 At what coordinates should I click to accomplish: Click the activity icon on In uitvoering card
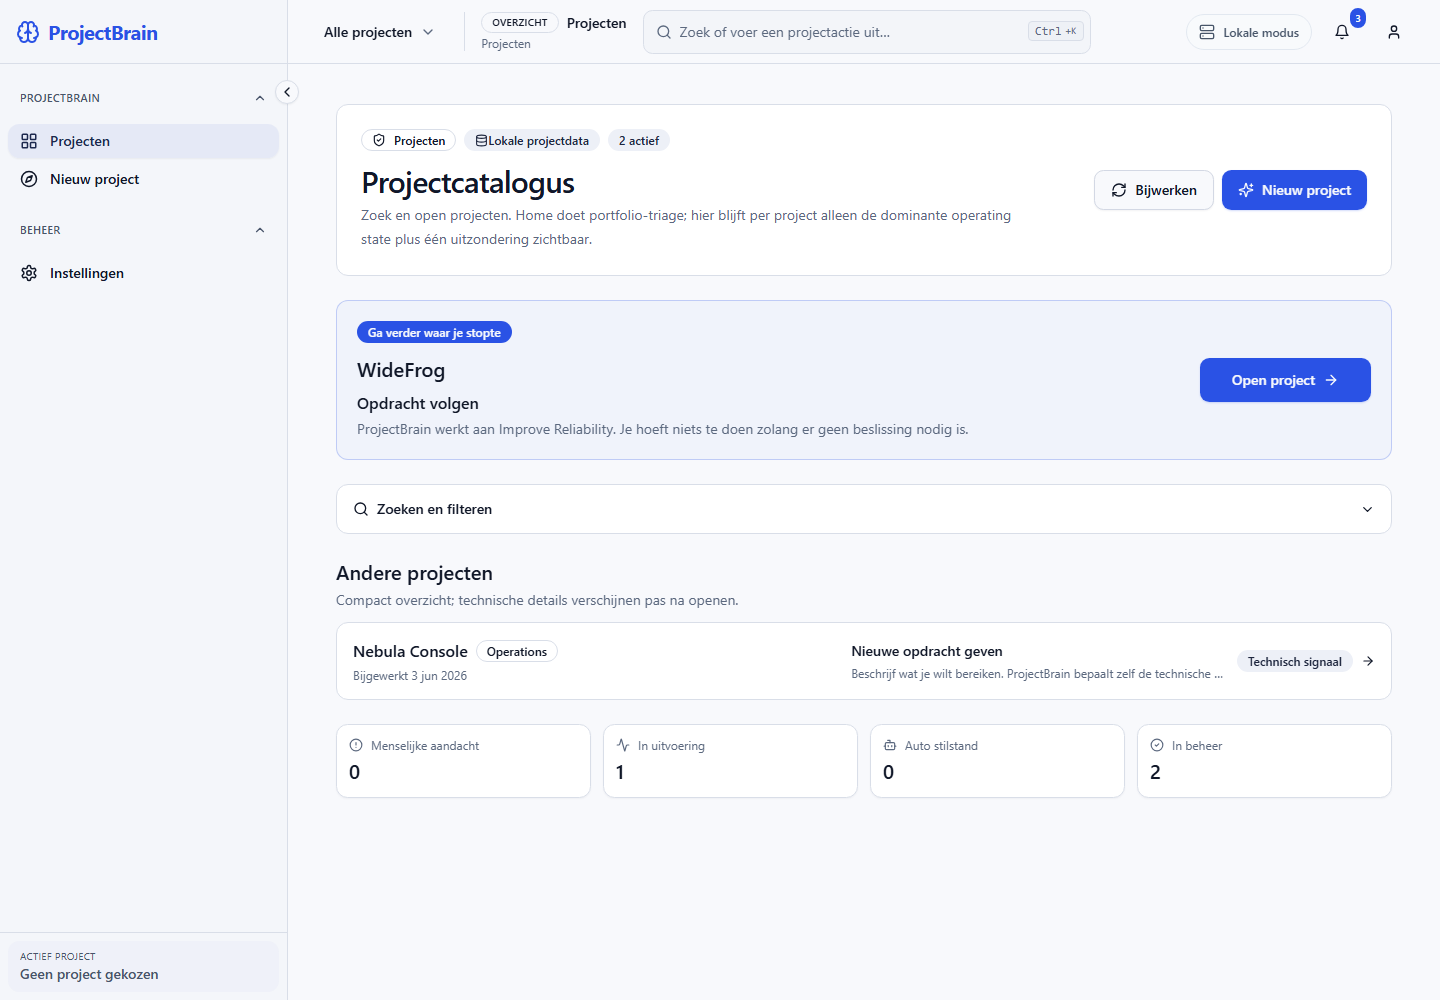623,745
